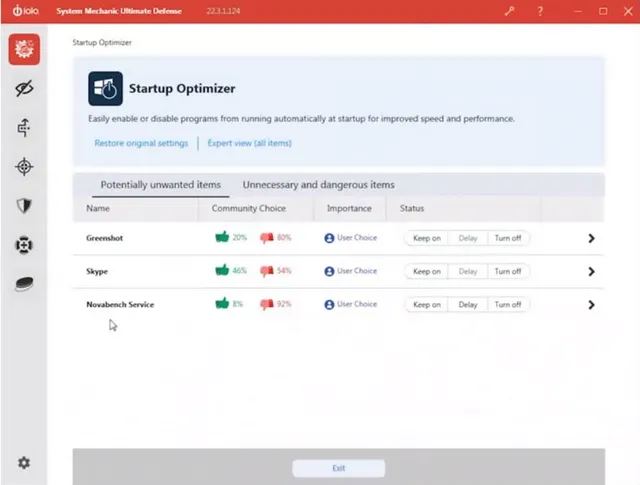
Task: Choose Keep on for Skype
Action: 427,271
